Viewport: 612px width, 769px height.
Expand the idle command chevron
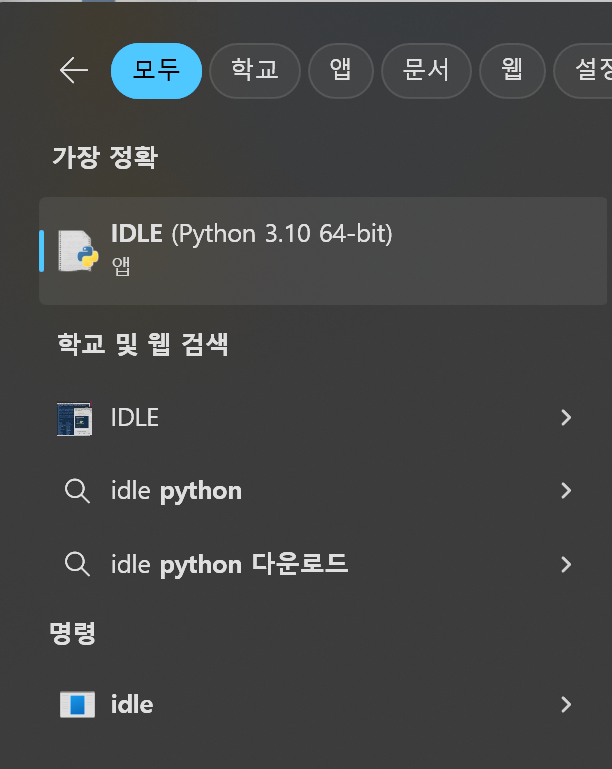pos(566,705)
